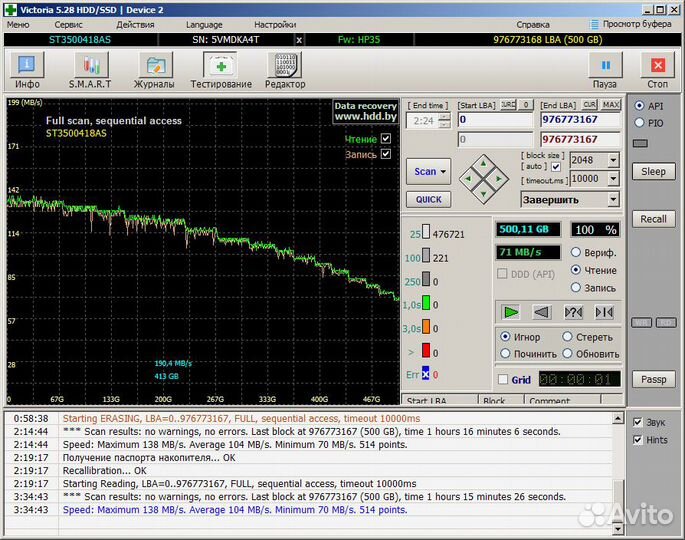Toggle the Чтение graph checkbox
The width and height of the screenshot is (685, 540).
385,139
